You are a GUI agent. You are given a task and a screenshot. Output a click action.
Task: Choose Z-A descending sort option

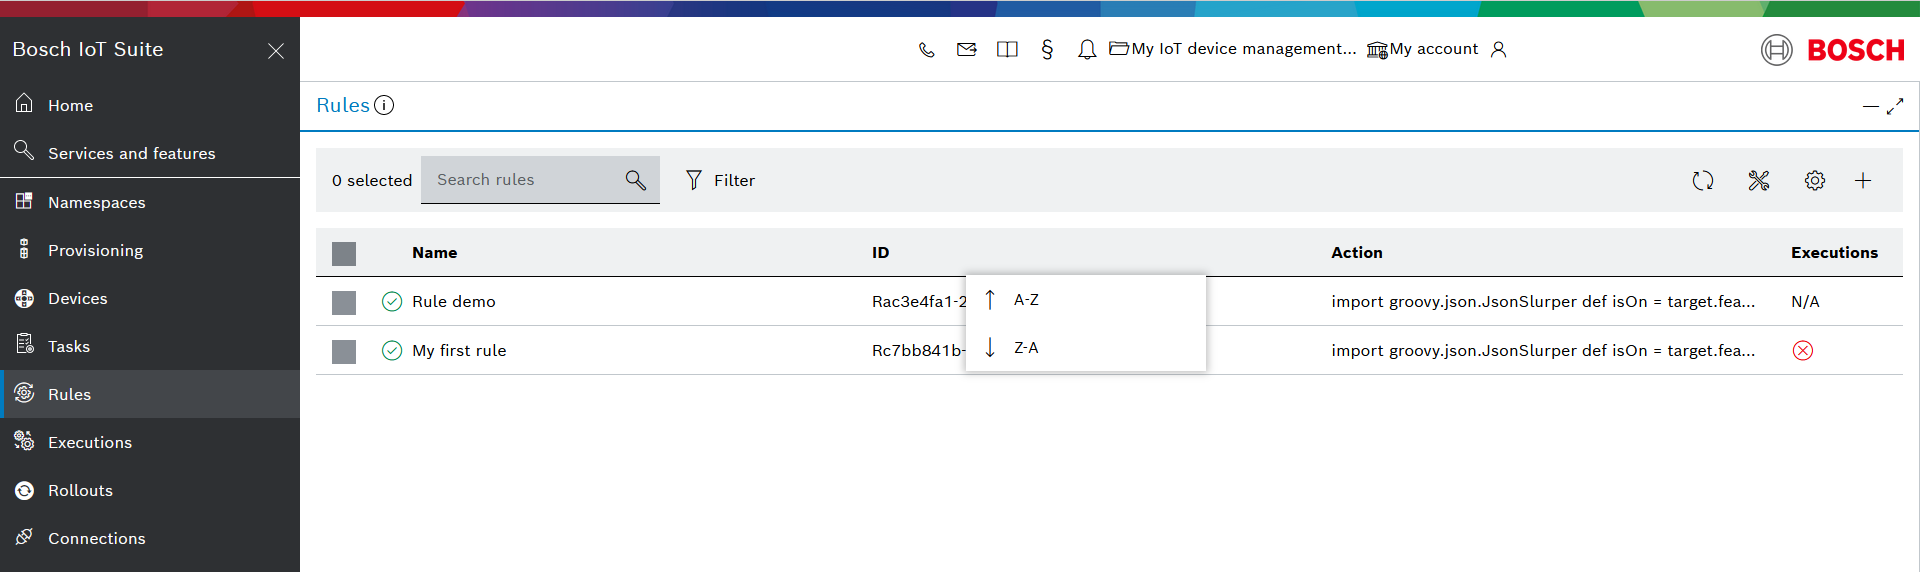pyautogui.click(x=1086, y=347)
